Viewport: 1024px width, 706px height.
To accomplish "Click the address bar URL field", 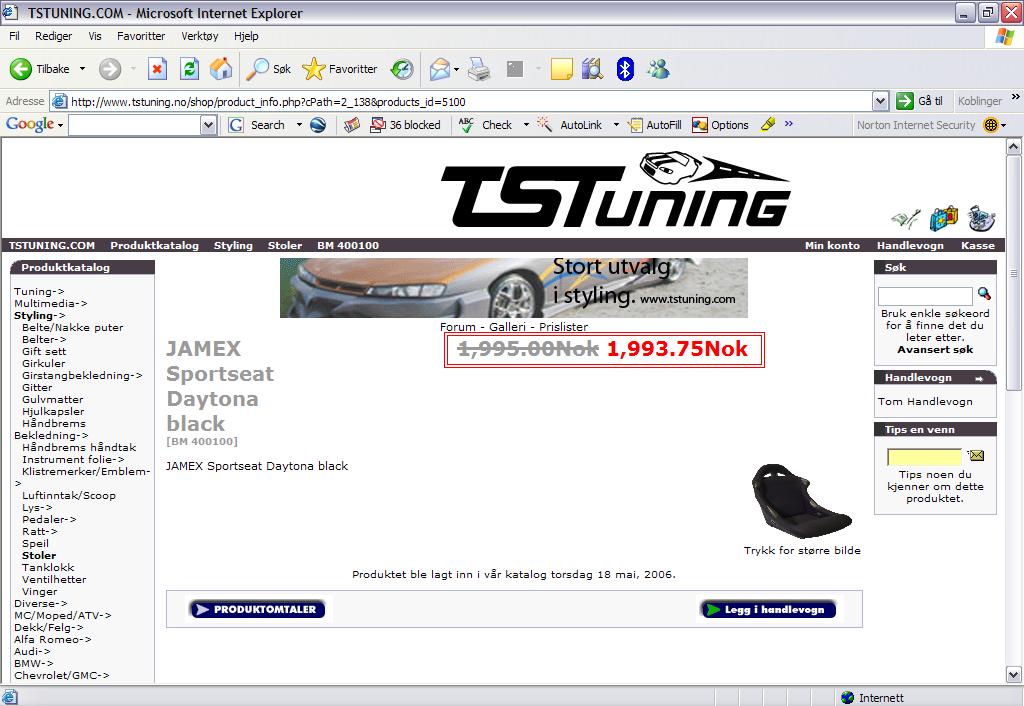I will coord(460,101).
